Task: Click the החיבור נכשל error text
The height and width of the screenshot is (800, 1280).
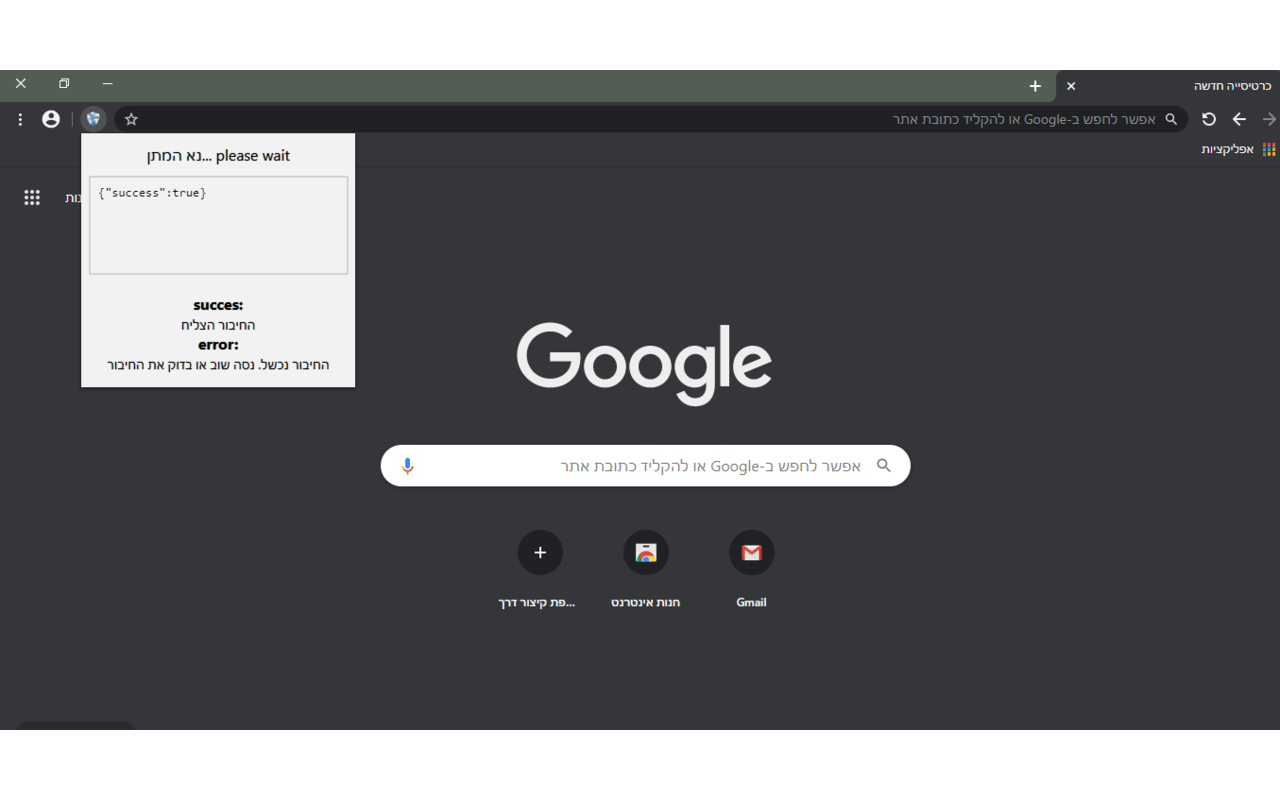Action: [x=218, y=365]
